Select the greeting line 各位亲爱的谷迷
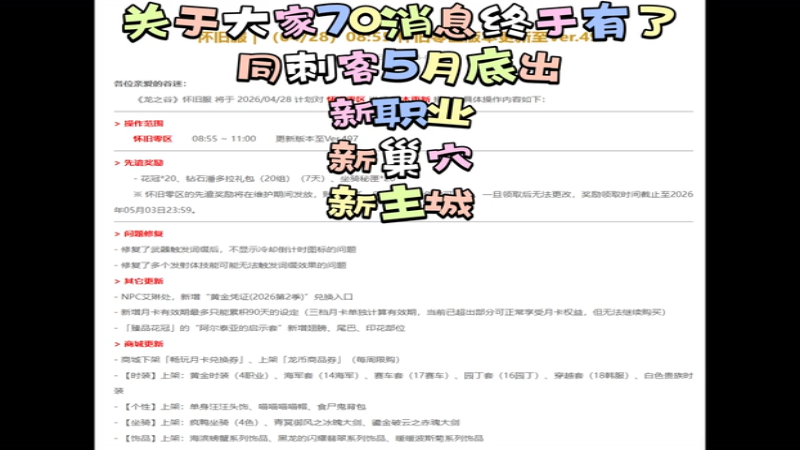This screenshot has width=800, height=450. coord(150,84)
